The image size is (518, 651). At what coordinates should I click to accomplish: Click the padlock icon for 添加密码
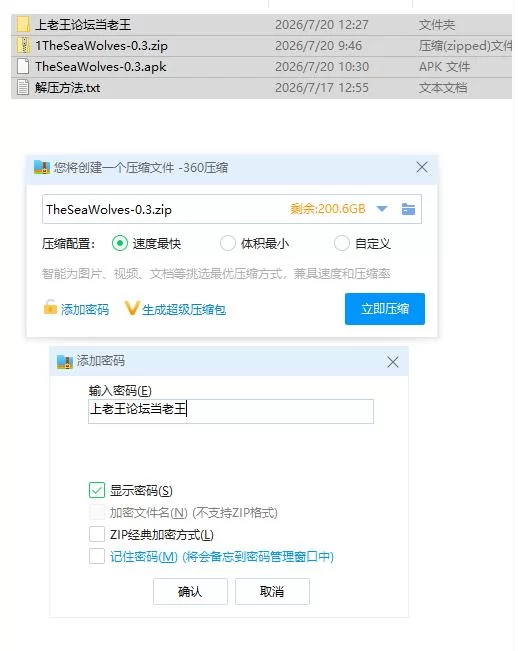pos(50,308)
